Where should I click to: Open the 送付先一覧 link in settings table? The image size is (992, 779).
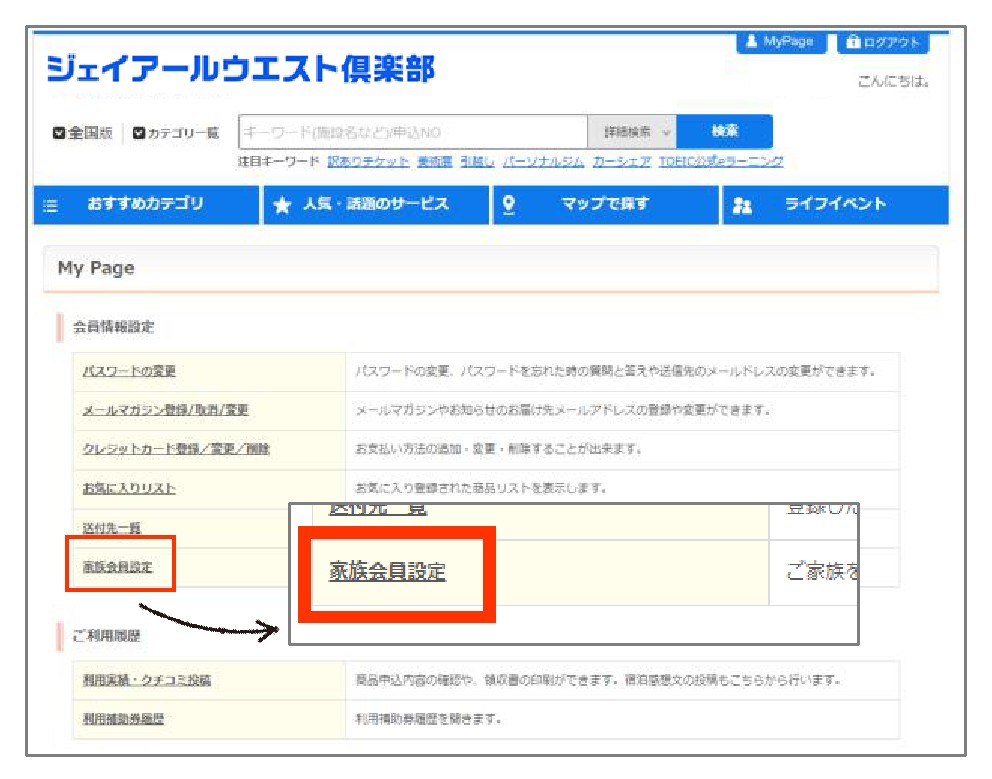coord(111,528)
